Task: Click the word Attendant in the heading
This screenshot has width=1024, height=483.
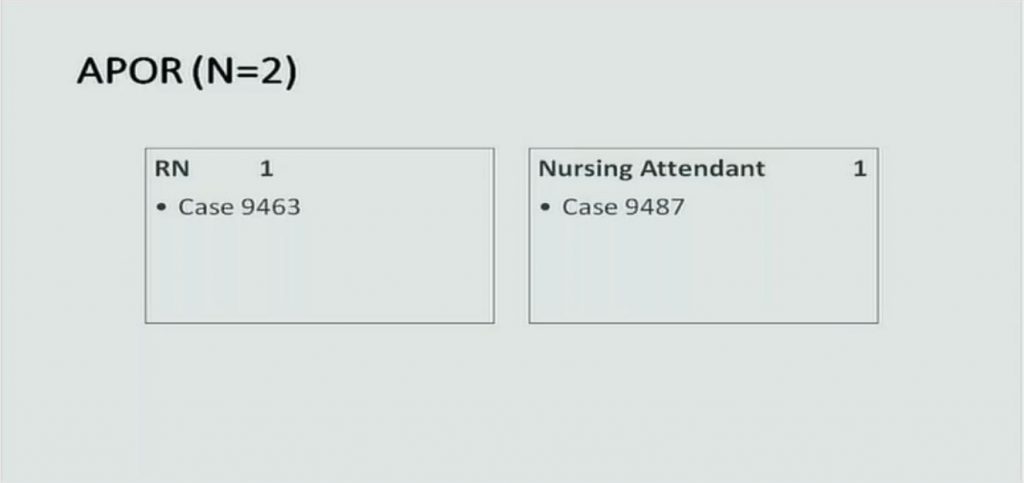Action: (702, 168)
